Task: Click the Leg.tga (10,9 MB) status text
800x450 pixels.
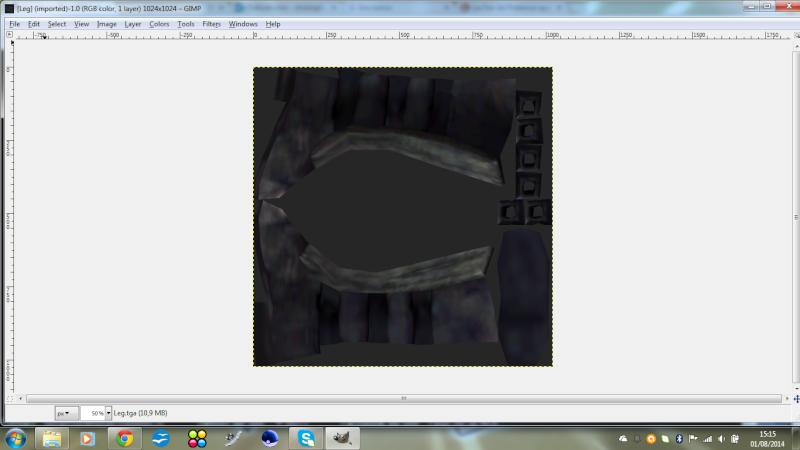Action: coord(140,413)
